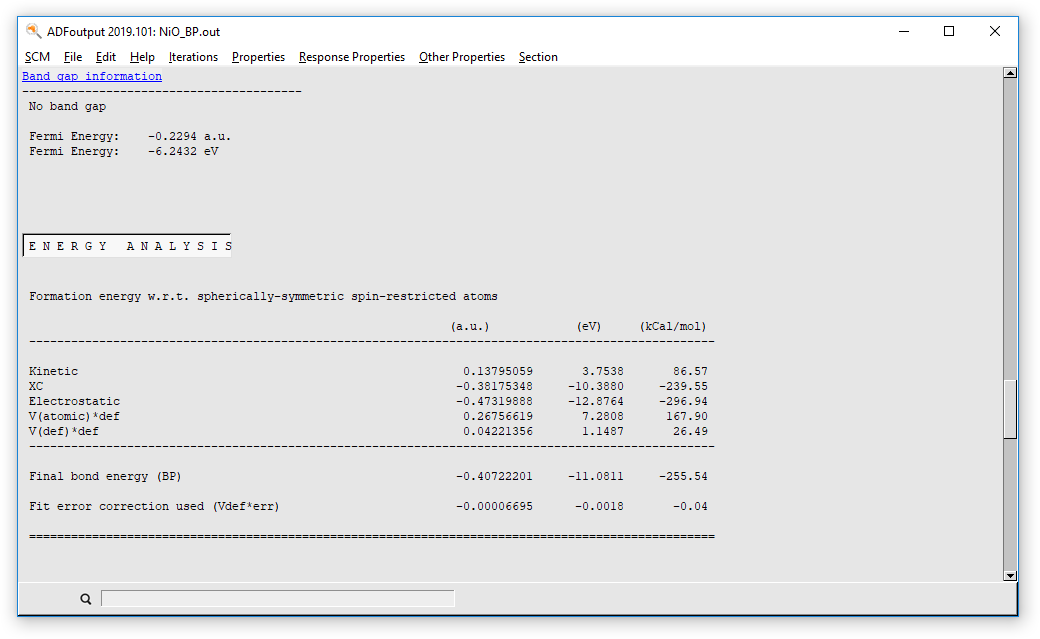Screen dimensions: 1040x639
Task: Click the Electrostatic row label
Action: [x=74, y=401]
